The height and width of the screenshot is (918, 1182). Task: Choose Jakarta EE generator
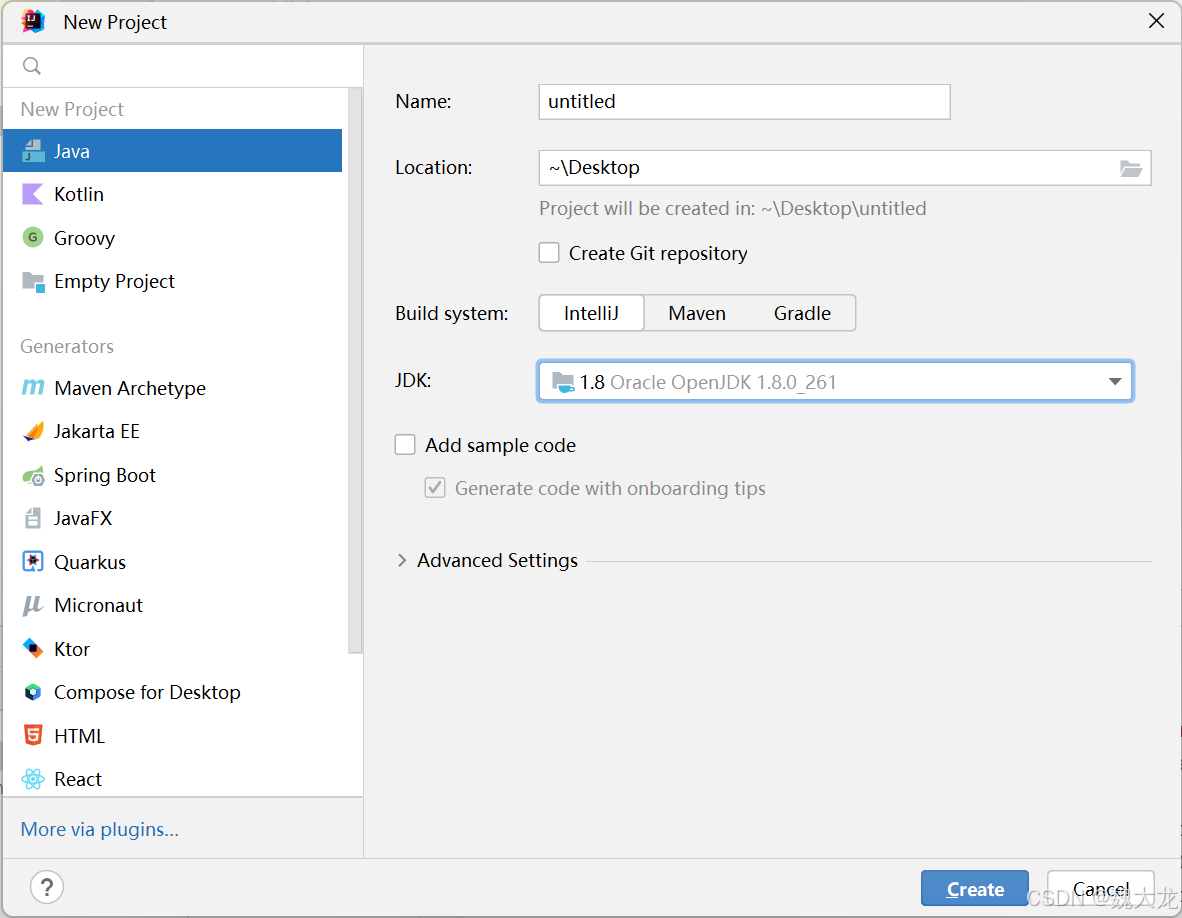tap(173, 431)
